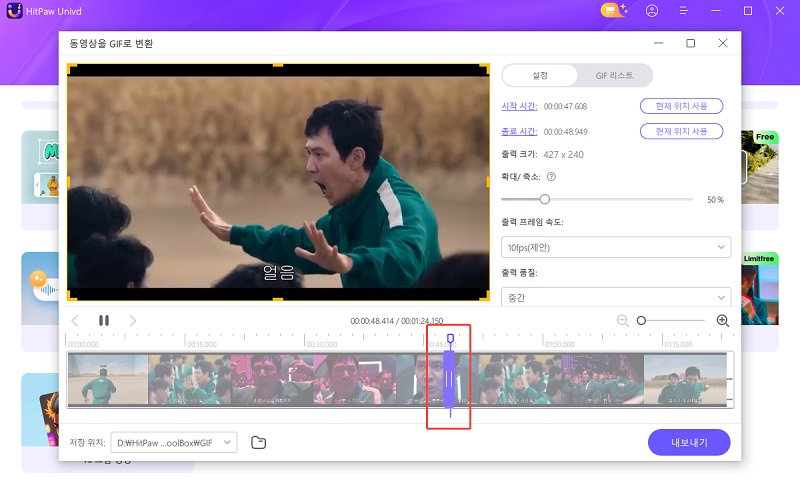
Task: Open the shopping cart upgrade icon
Action: tap(611, 11)
